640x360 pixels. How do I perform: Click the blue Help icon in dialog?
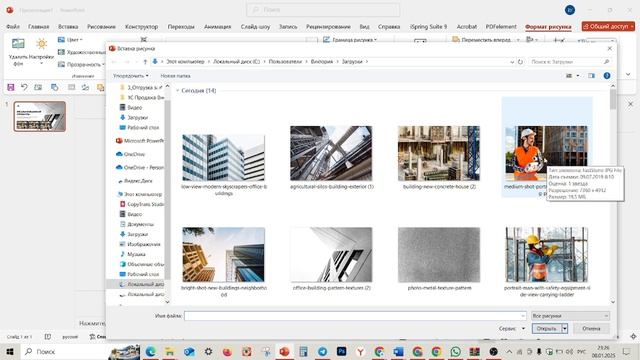[x=607, y=76]
